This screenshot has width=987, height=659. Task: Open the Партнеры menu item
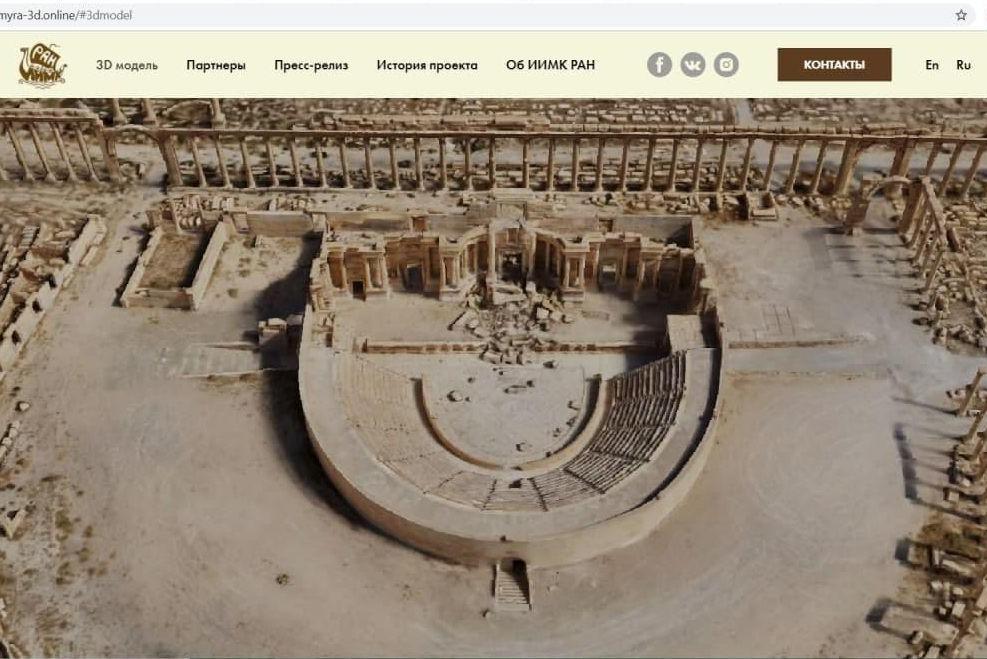pos(216,65)
